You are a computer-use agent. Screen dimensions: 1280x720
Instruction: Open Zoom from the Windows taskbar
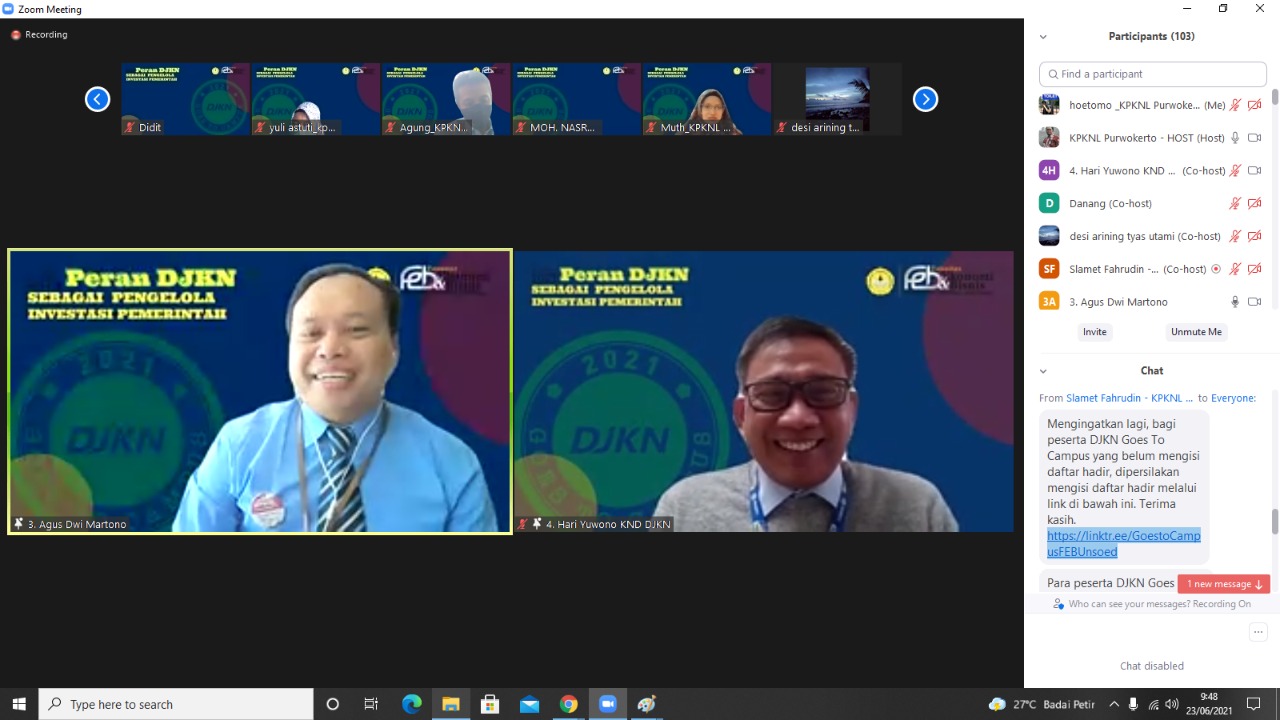607,704
